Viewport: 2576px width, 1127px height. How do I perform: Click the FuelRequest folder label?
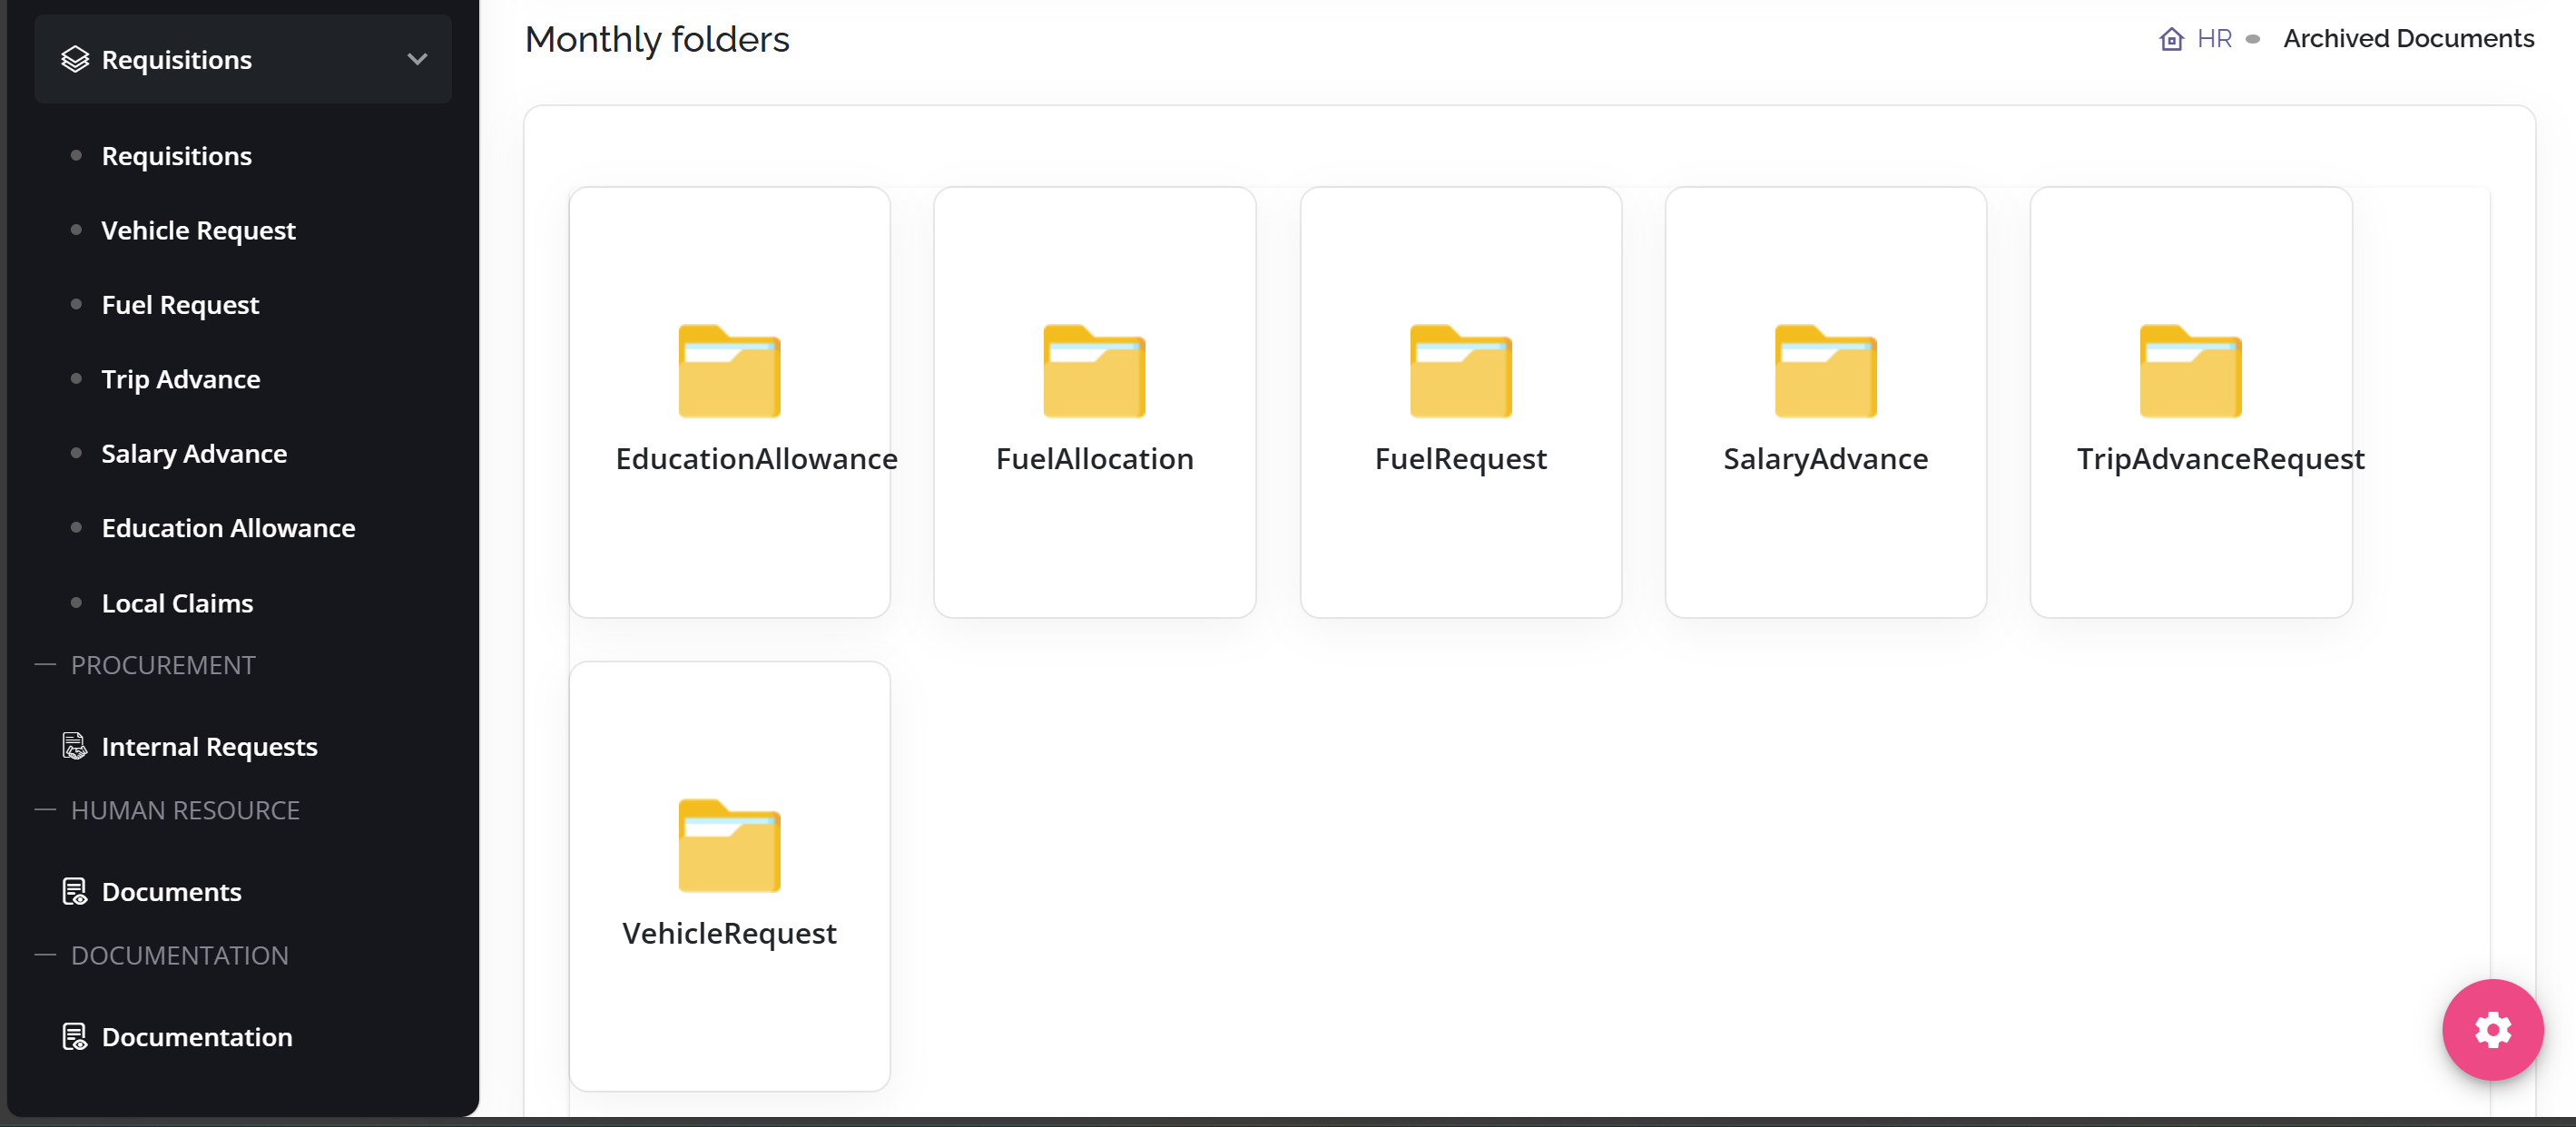click(1460, 459)
